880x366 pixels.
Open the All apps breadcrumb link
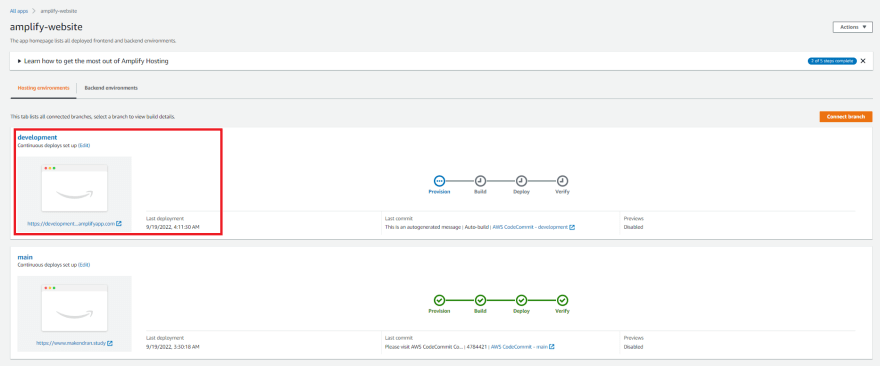pos(19,11)
